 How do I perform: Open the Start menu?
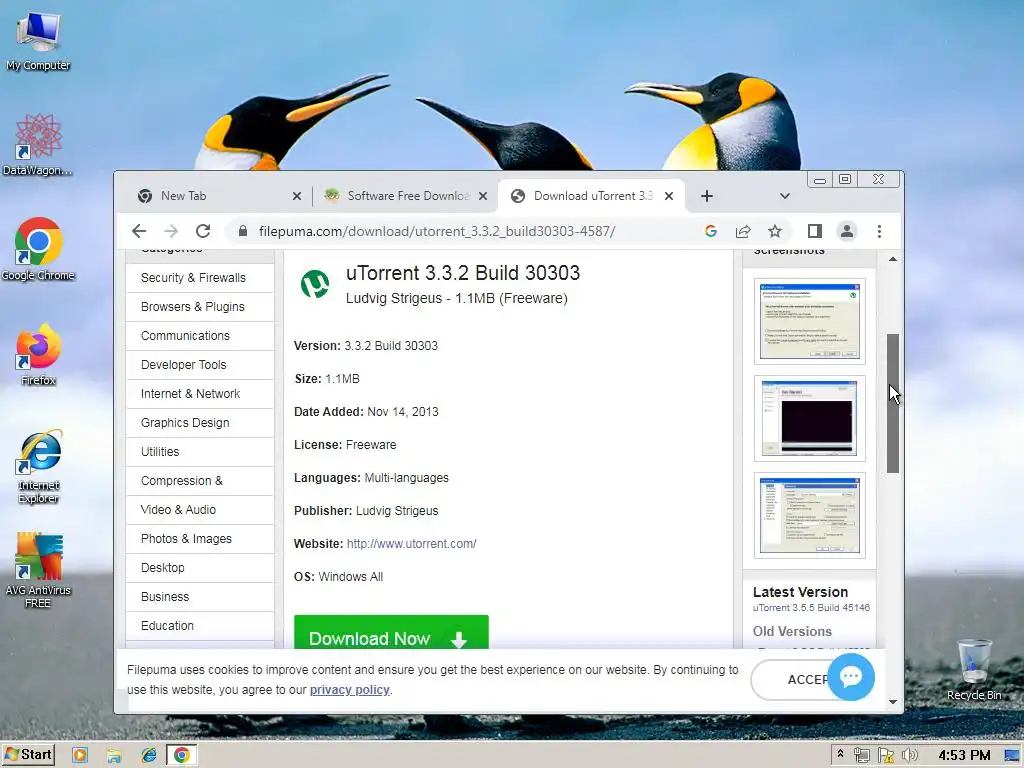click(x=28, y=755)
